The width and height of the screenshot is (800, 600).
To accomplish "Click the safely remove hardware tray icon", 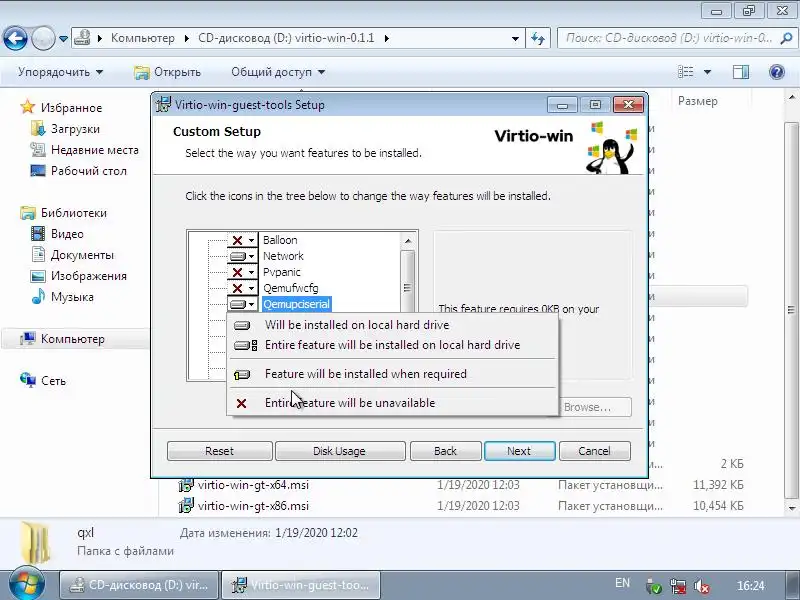I will click(654, 586).
